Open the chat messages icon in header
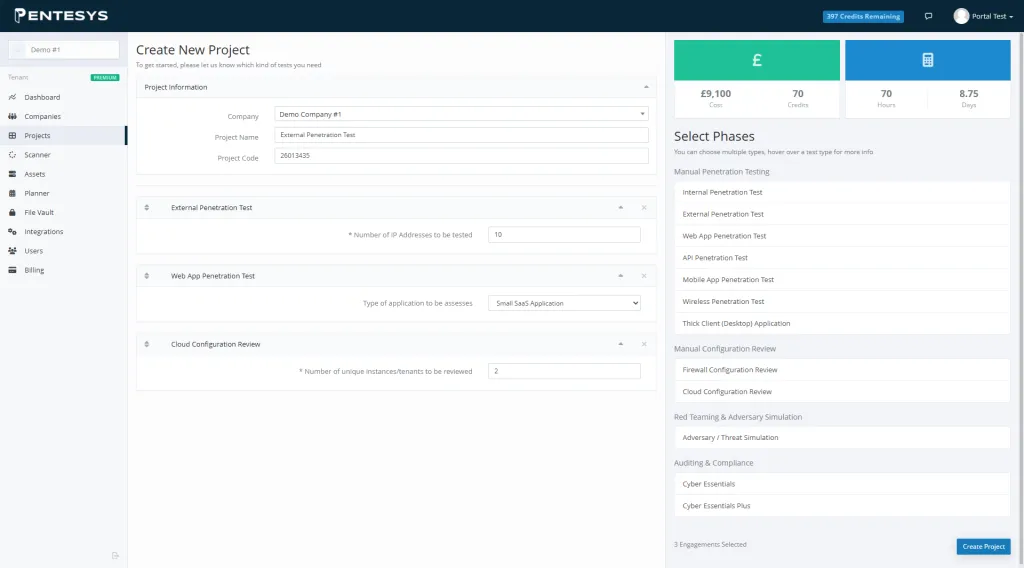This screenshot has height=568, width=1024. point(929,16)
